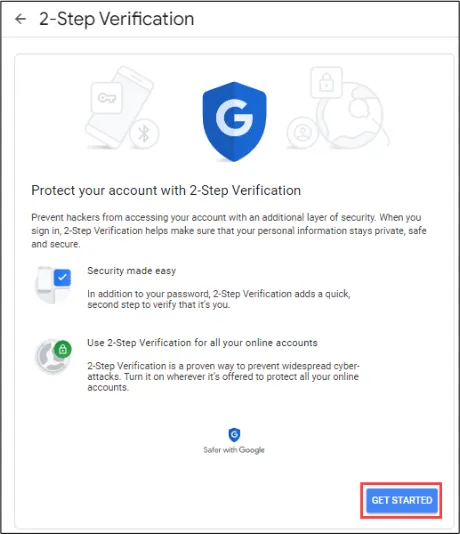The width and height of the screenshot is (460, 534).
Task: Click the padlock card illustration
Action: (326, 82)
